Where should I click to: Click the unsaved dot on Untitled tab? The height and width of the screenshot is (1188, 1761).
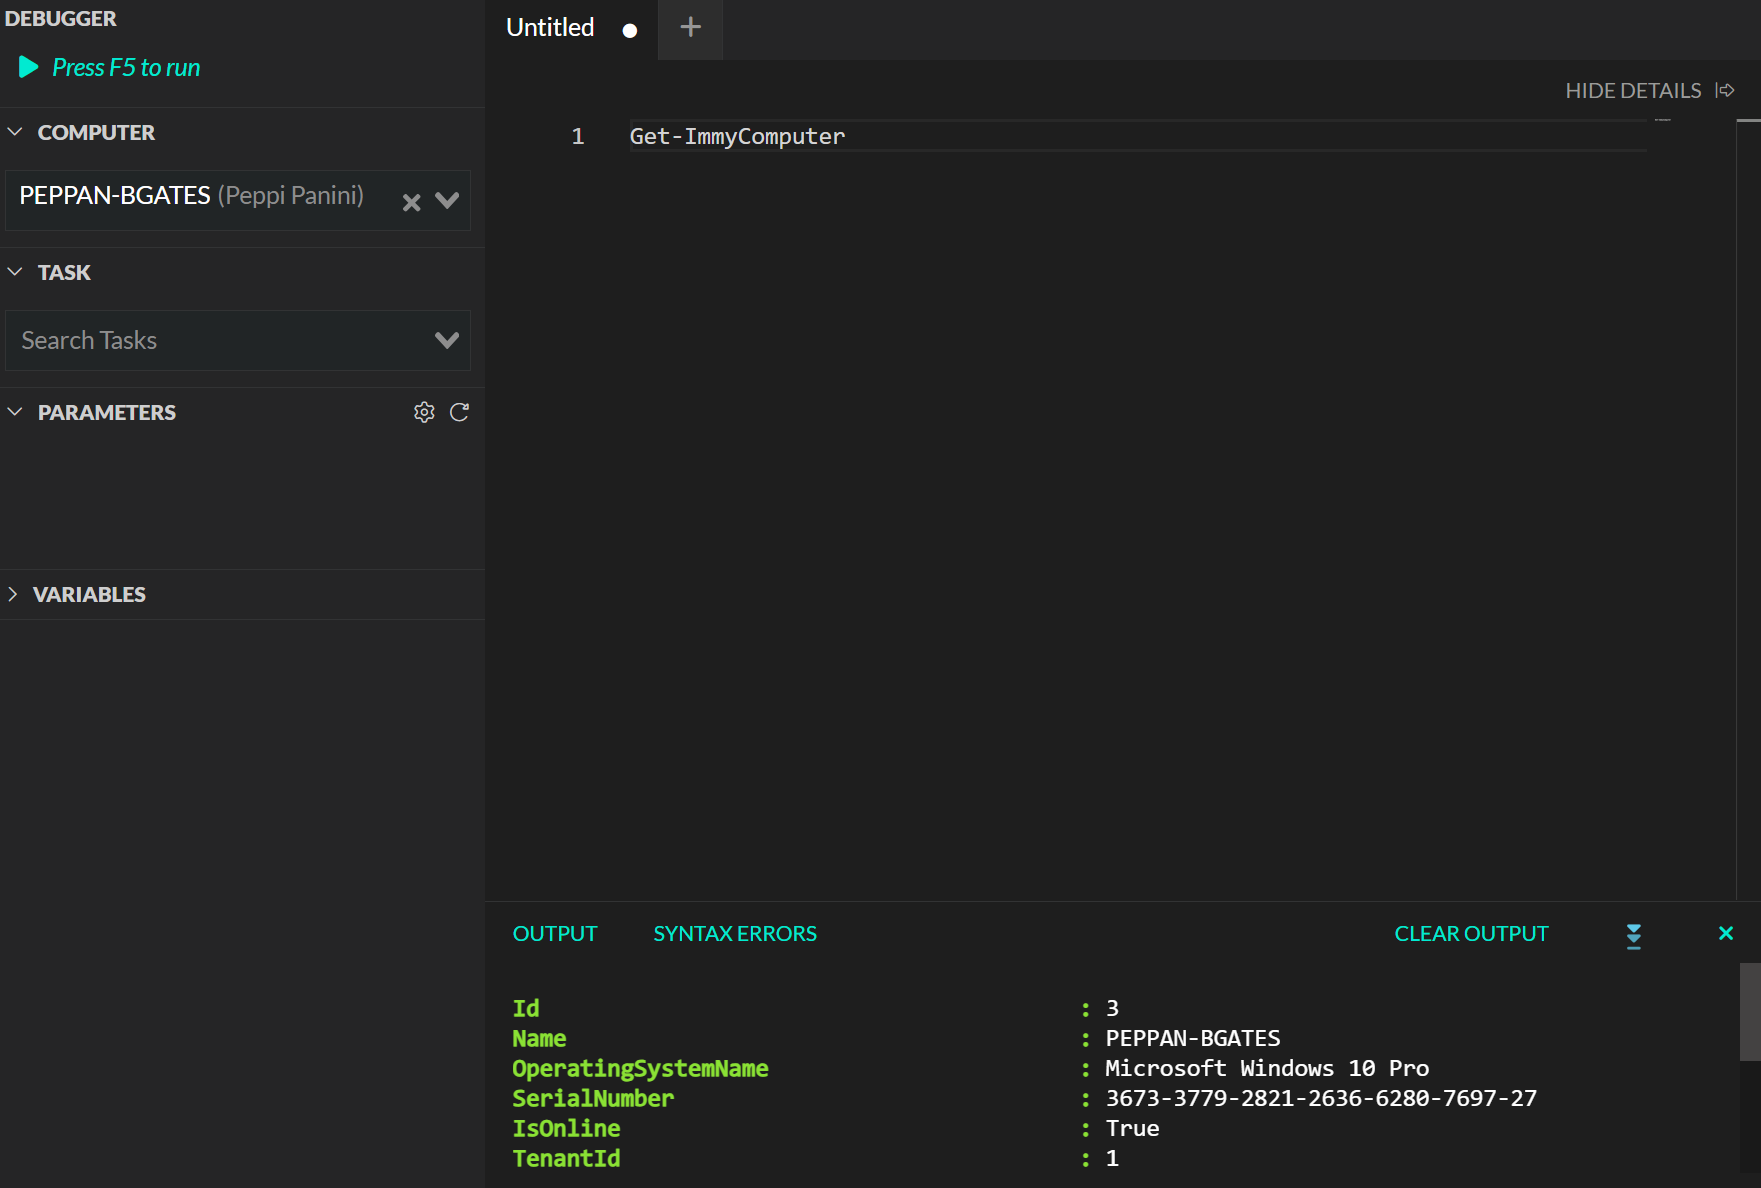(x=630, y=30)
